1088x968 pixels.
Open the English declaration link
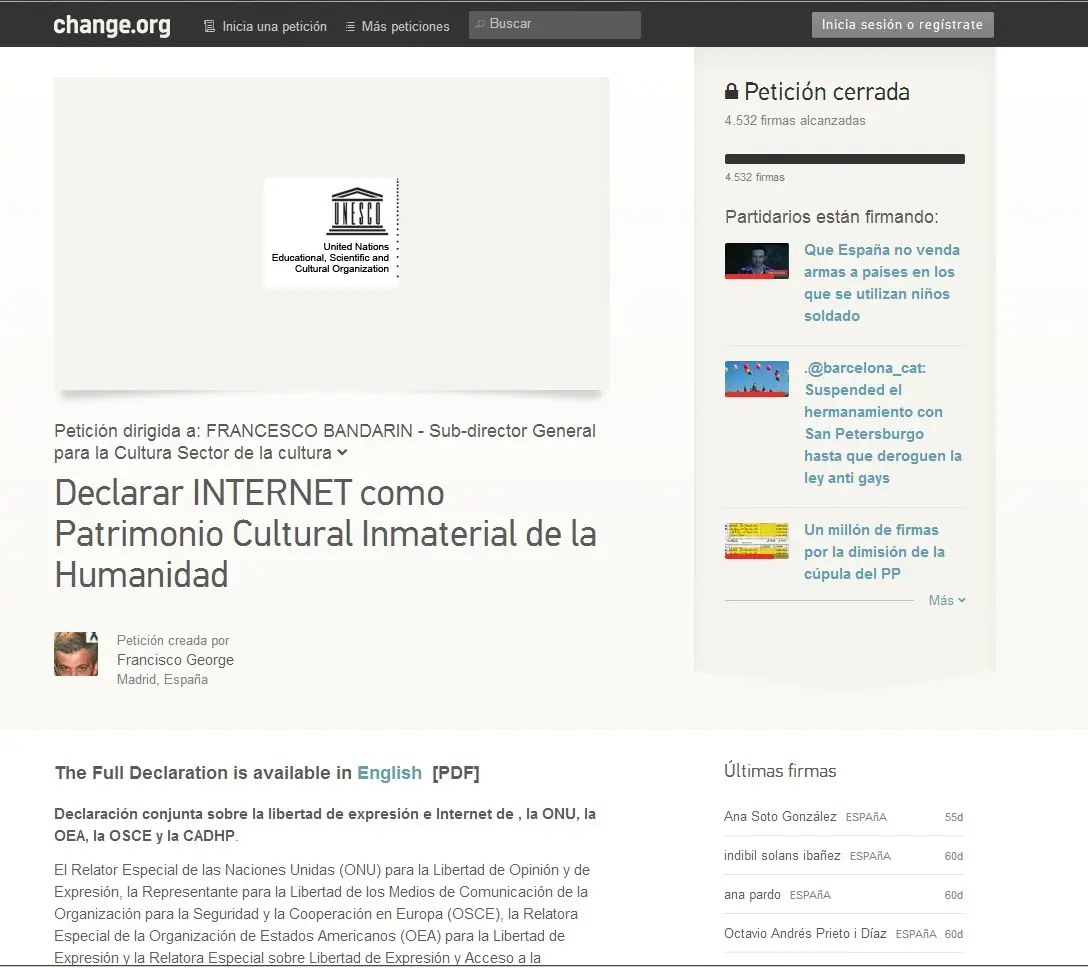click(389, 773)
